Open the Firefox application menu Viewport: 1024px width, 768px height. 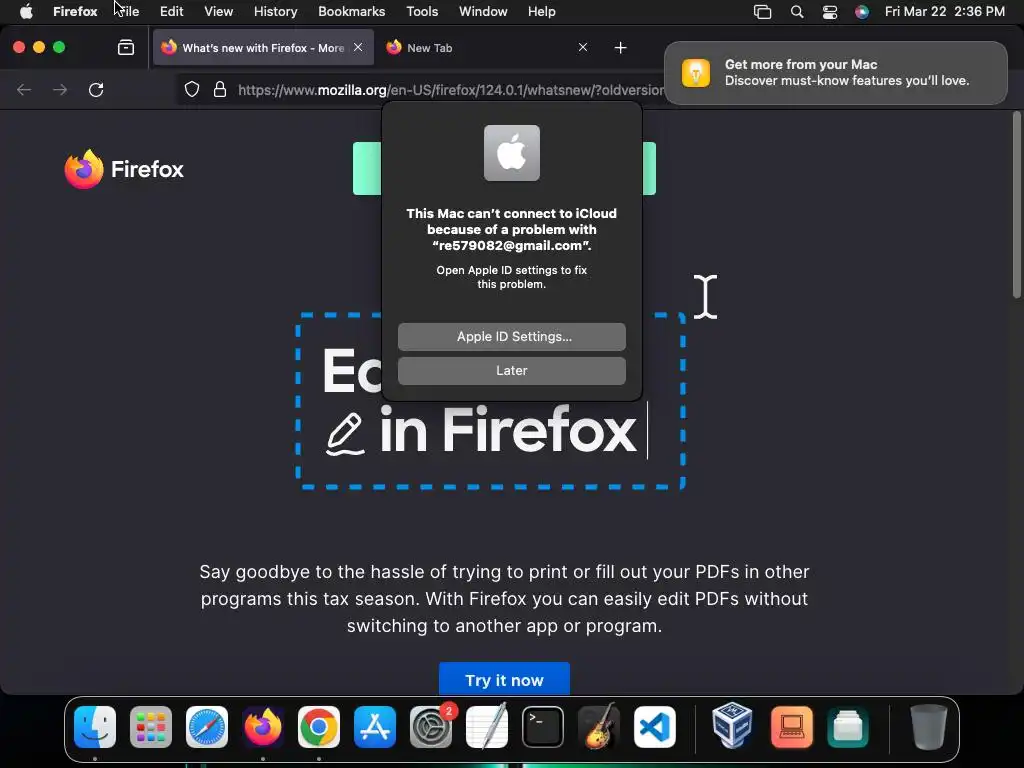(x=75, y=11)
